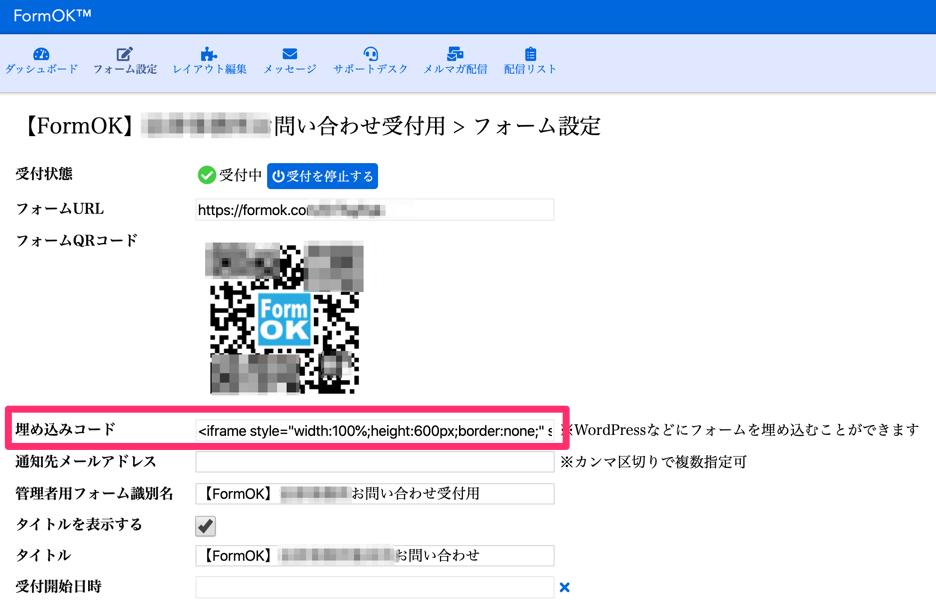
Task: Click the レイアウト編集 menu label
Action: (x=209, y=69)
